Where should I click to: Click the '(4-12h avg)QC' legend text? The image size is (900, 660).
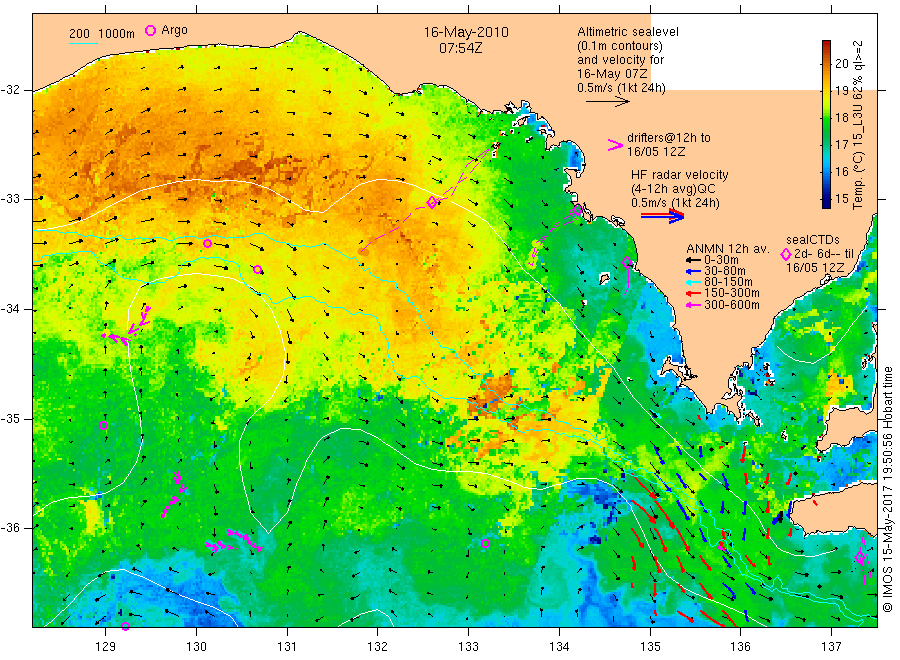point(673,189)
